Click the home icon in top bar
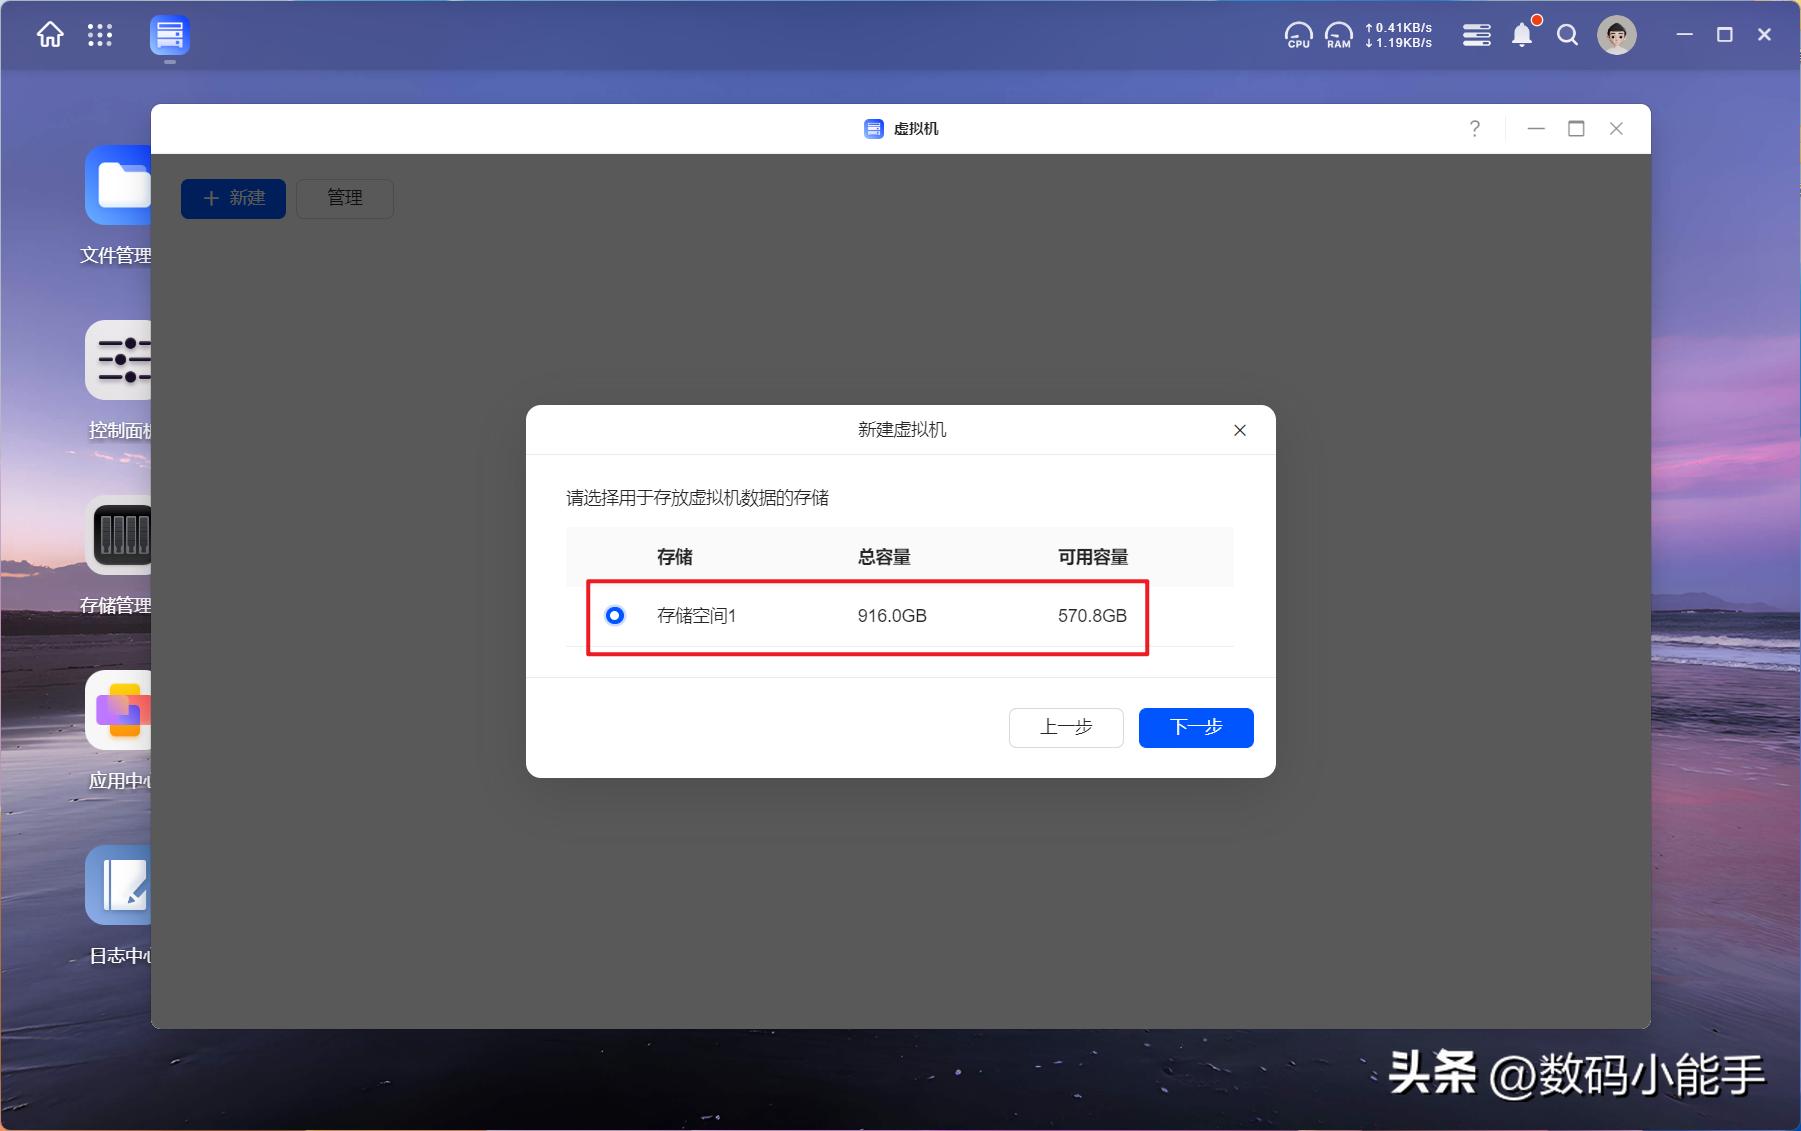The height and width of the screenshot is (1131, 1801). pos(50,36)
